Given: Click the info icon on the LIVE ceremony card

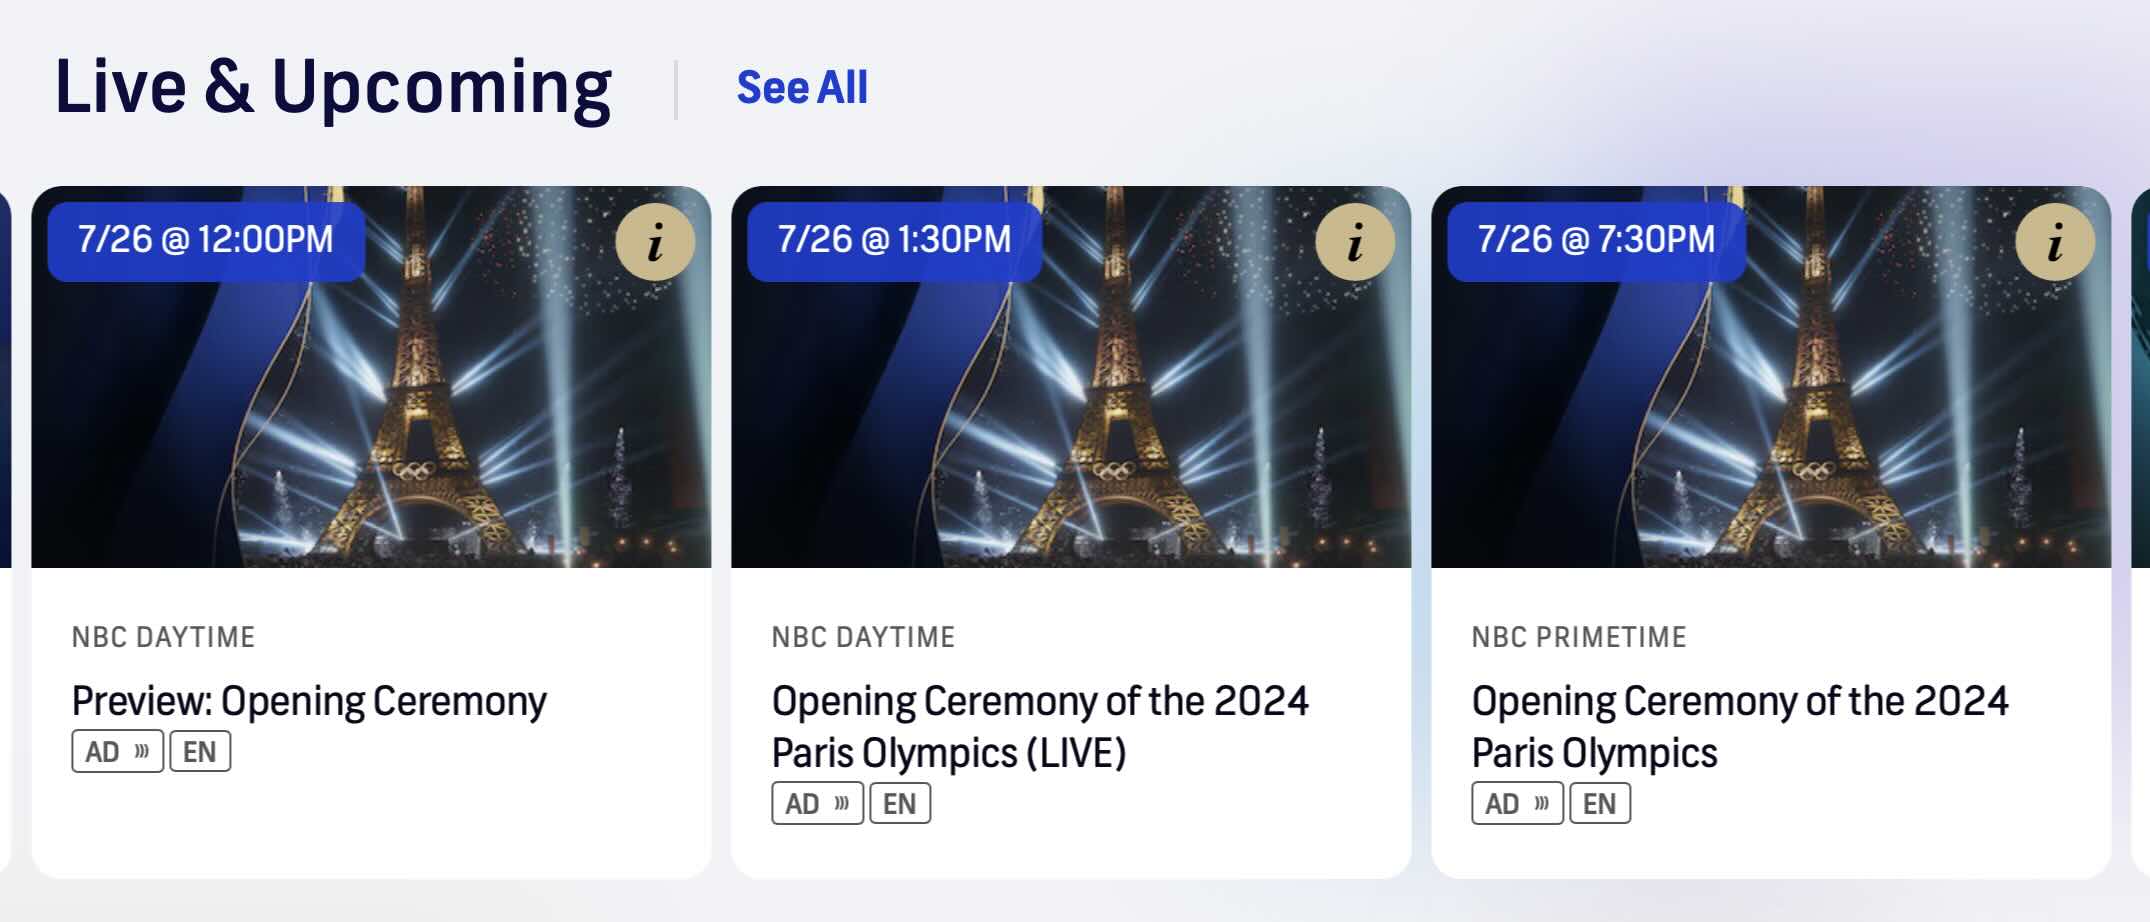Looking at the screenshot, I should point(1356,240).
